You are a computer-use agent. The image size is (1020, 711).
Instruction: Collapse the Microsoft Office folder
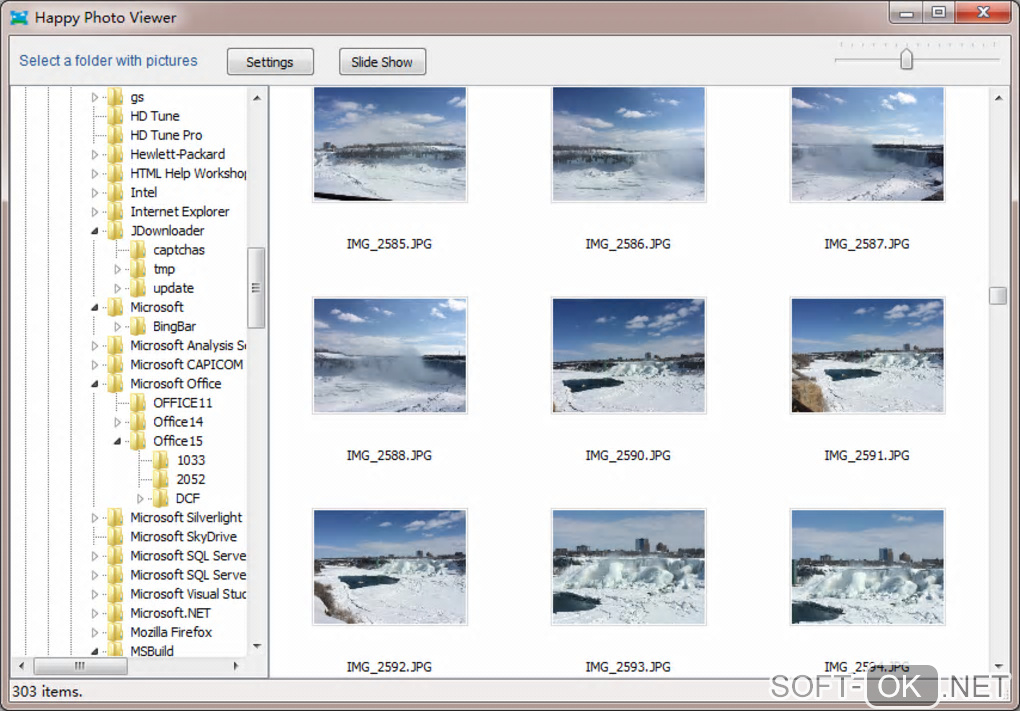(95, 384)
